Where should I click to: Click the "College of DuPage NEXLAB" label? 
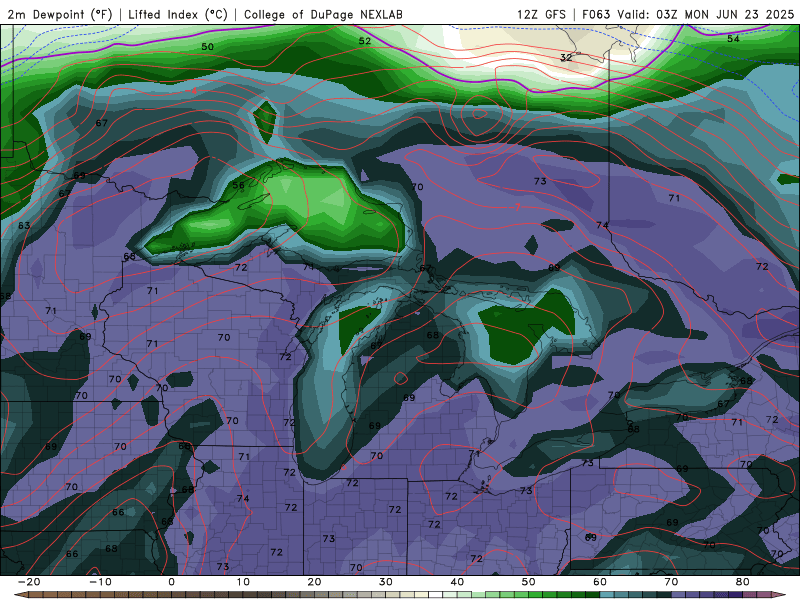click(x=323, y=14)
